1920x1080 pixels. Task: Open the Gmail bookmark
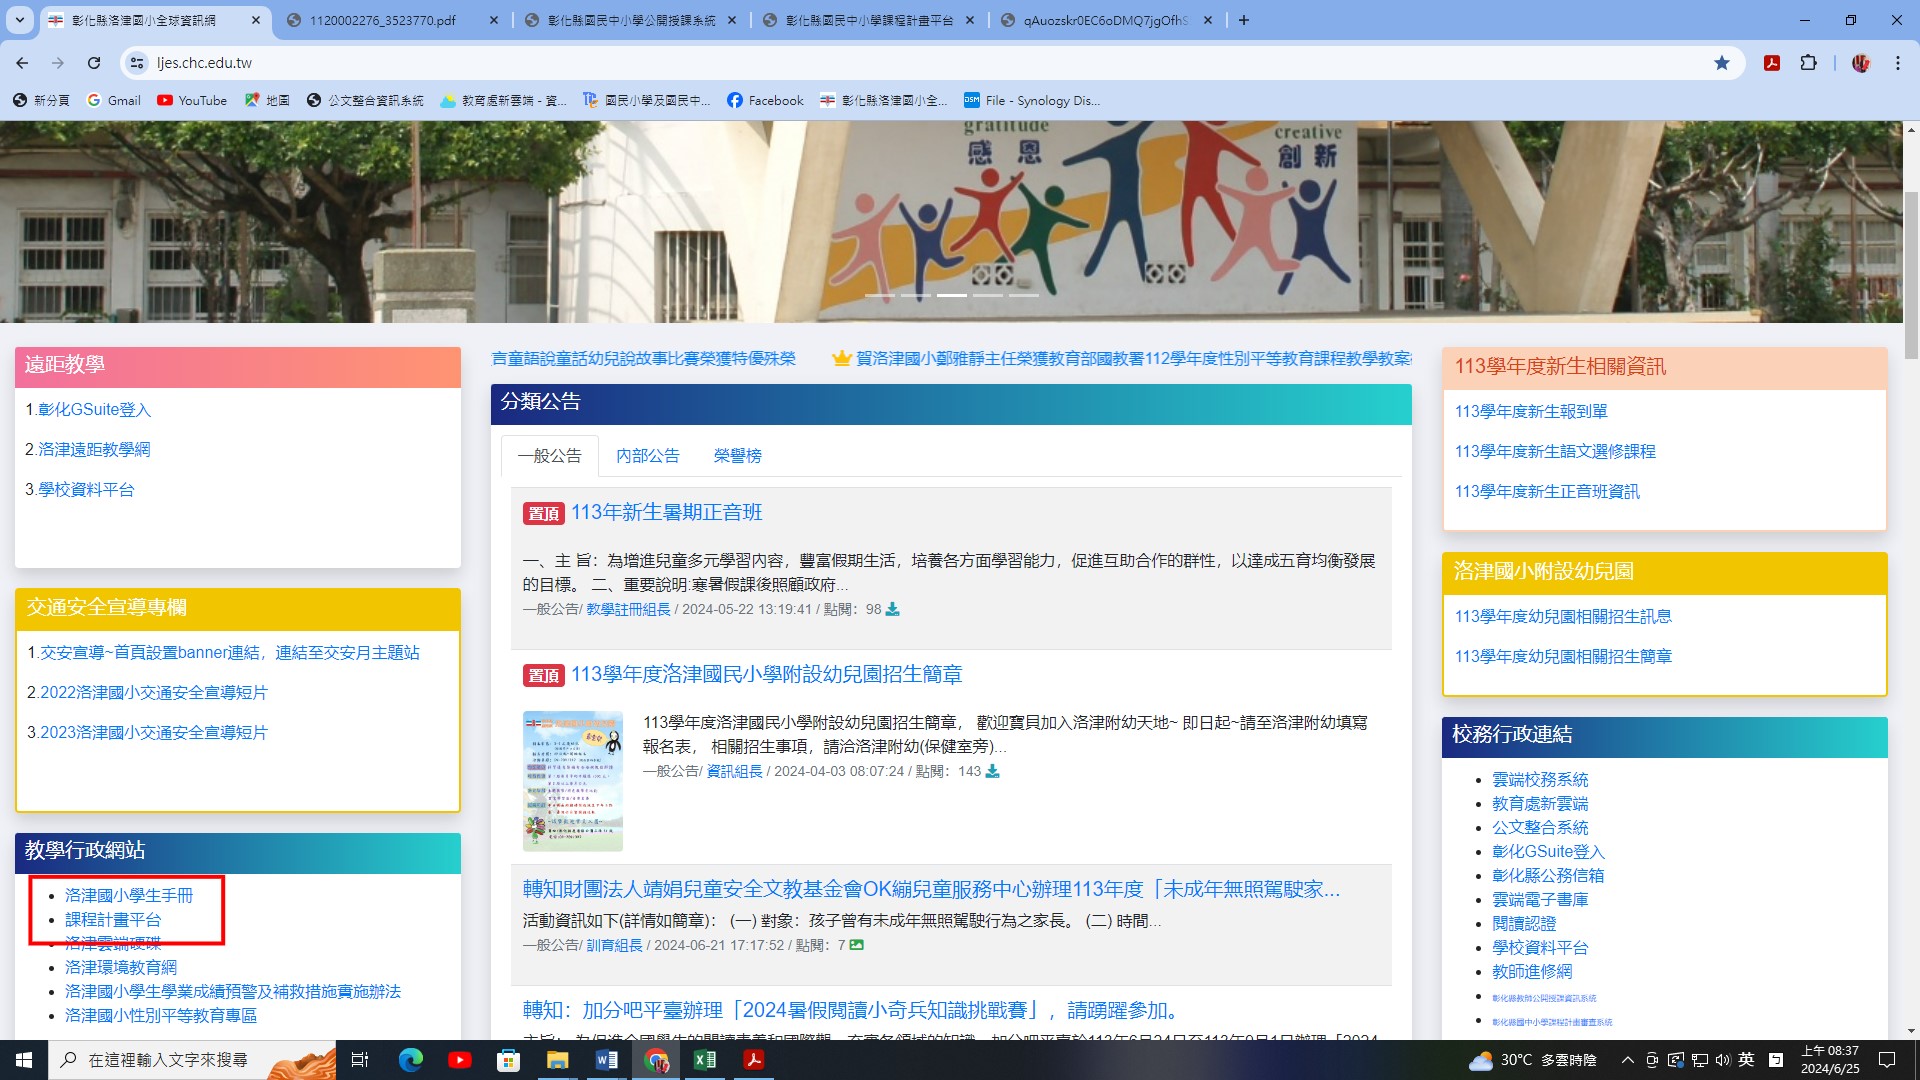[x=114, y=100]
